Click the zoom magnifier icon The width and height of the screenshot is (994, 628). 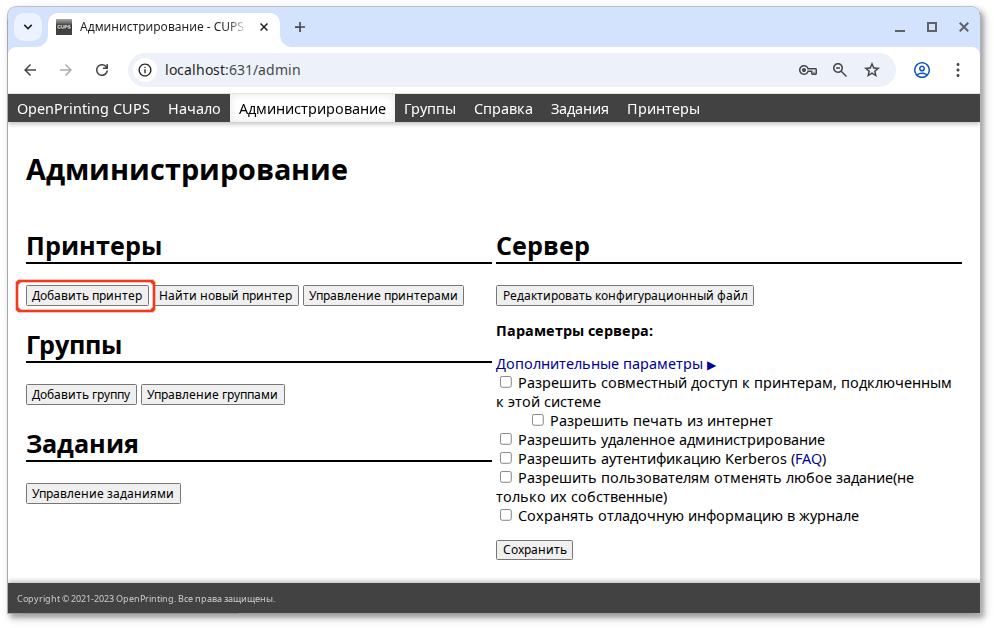pos(839,70)
